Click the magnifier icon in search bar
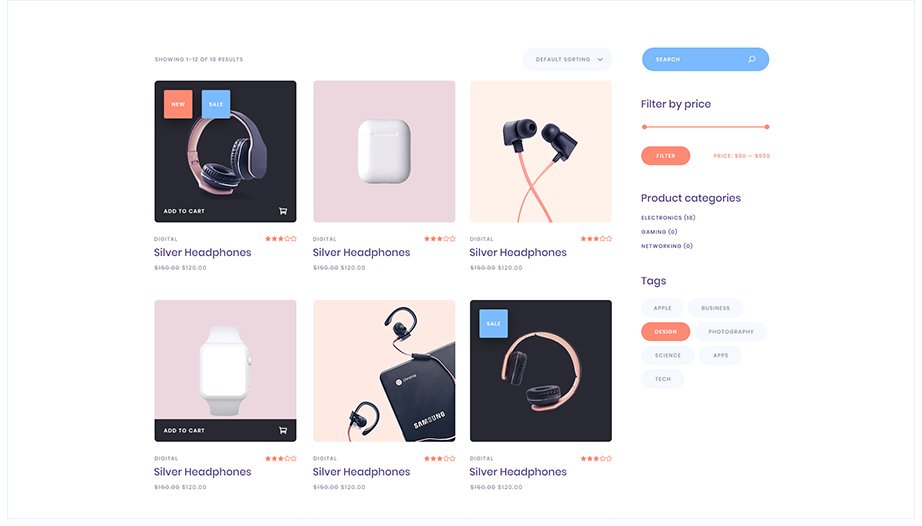Image resolution: width=922 pixels, height=526 pixels. (x=751, y=59)
